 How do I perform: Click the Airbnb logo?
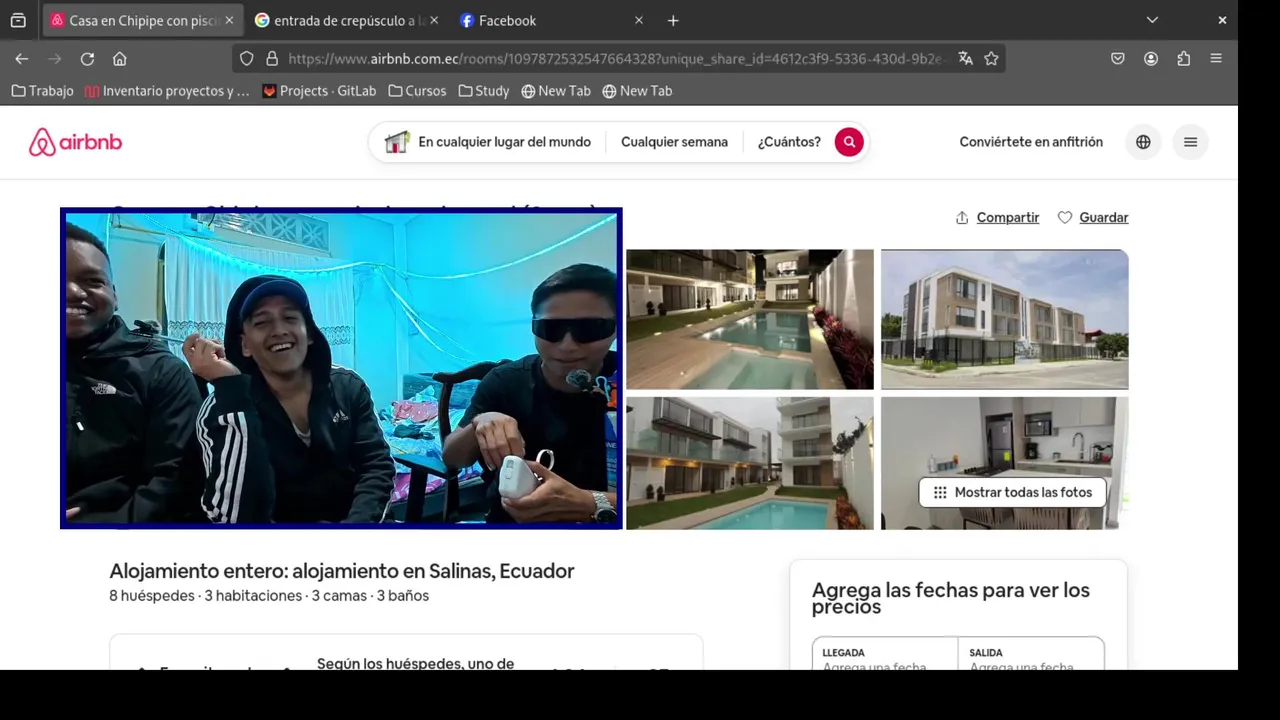point(75,142)
